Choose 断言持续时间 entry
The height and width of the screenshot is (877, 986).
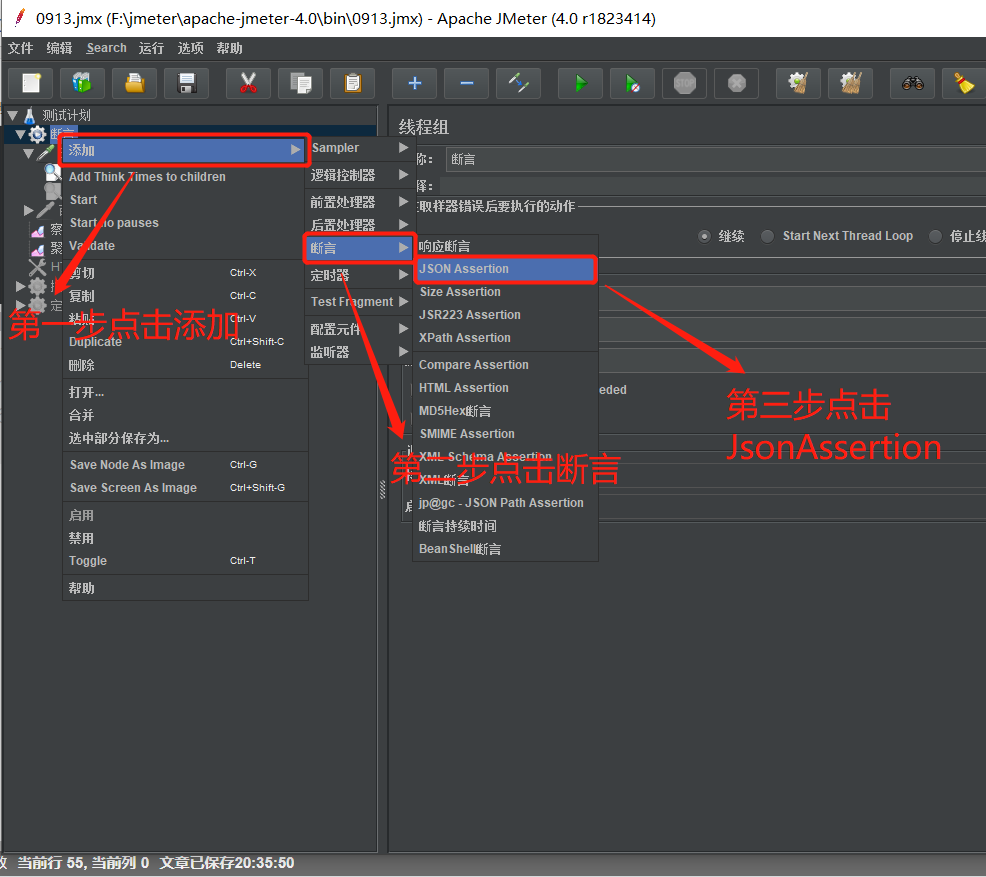pyautogui.click(x=506, y=526)
